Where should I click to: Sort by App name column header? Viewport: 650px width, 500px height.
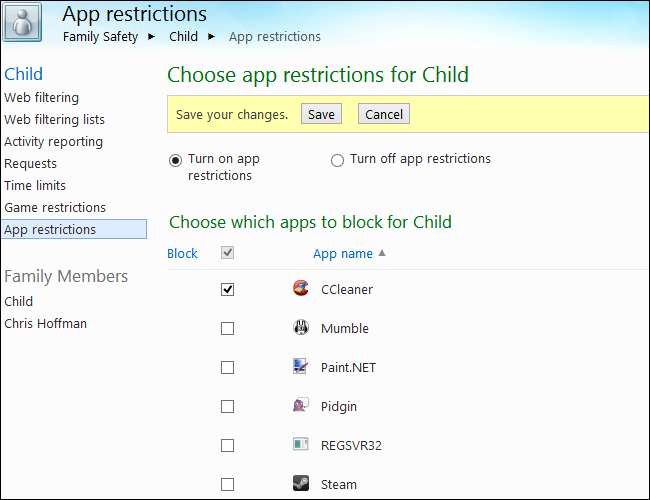343,254
